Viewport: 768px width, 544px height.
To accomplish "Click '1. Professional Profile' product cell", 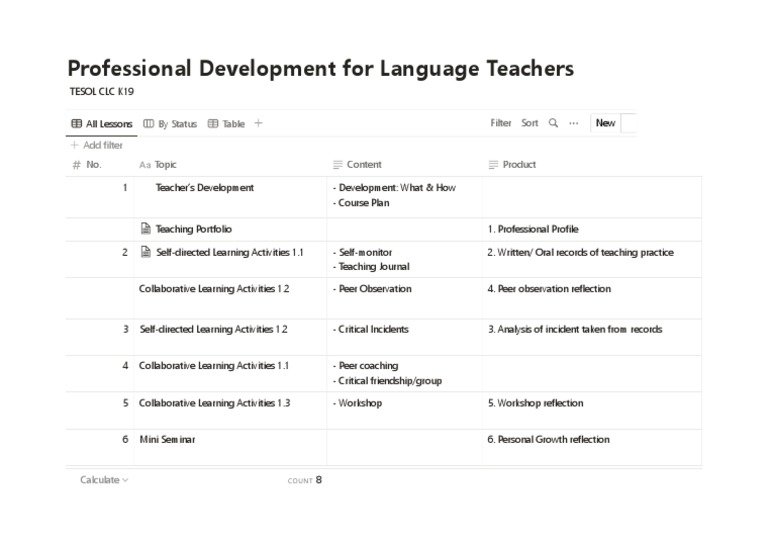I will [x=533, y=229].
